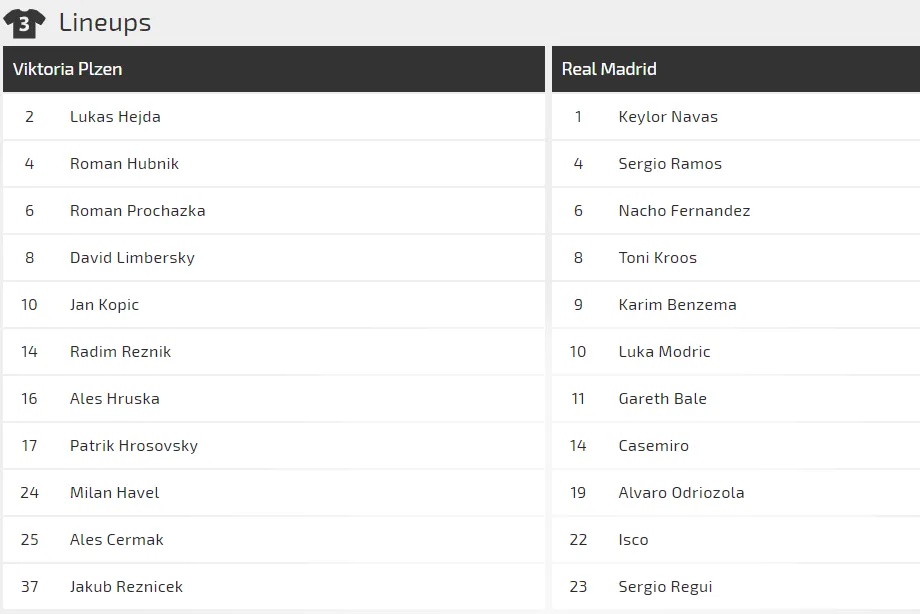The width and height of the screenshot is (920, 614).
Task: Open Alvaro Odriozola player entry
Action: pos(681,493)
